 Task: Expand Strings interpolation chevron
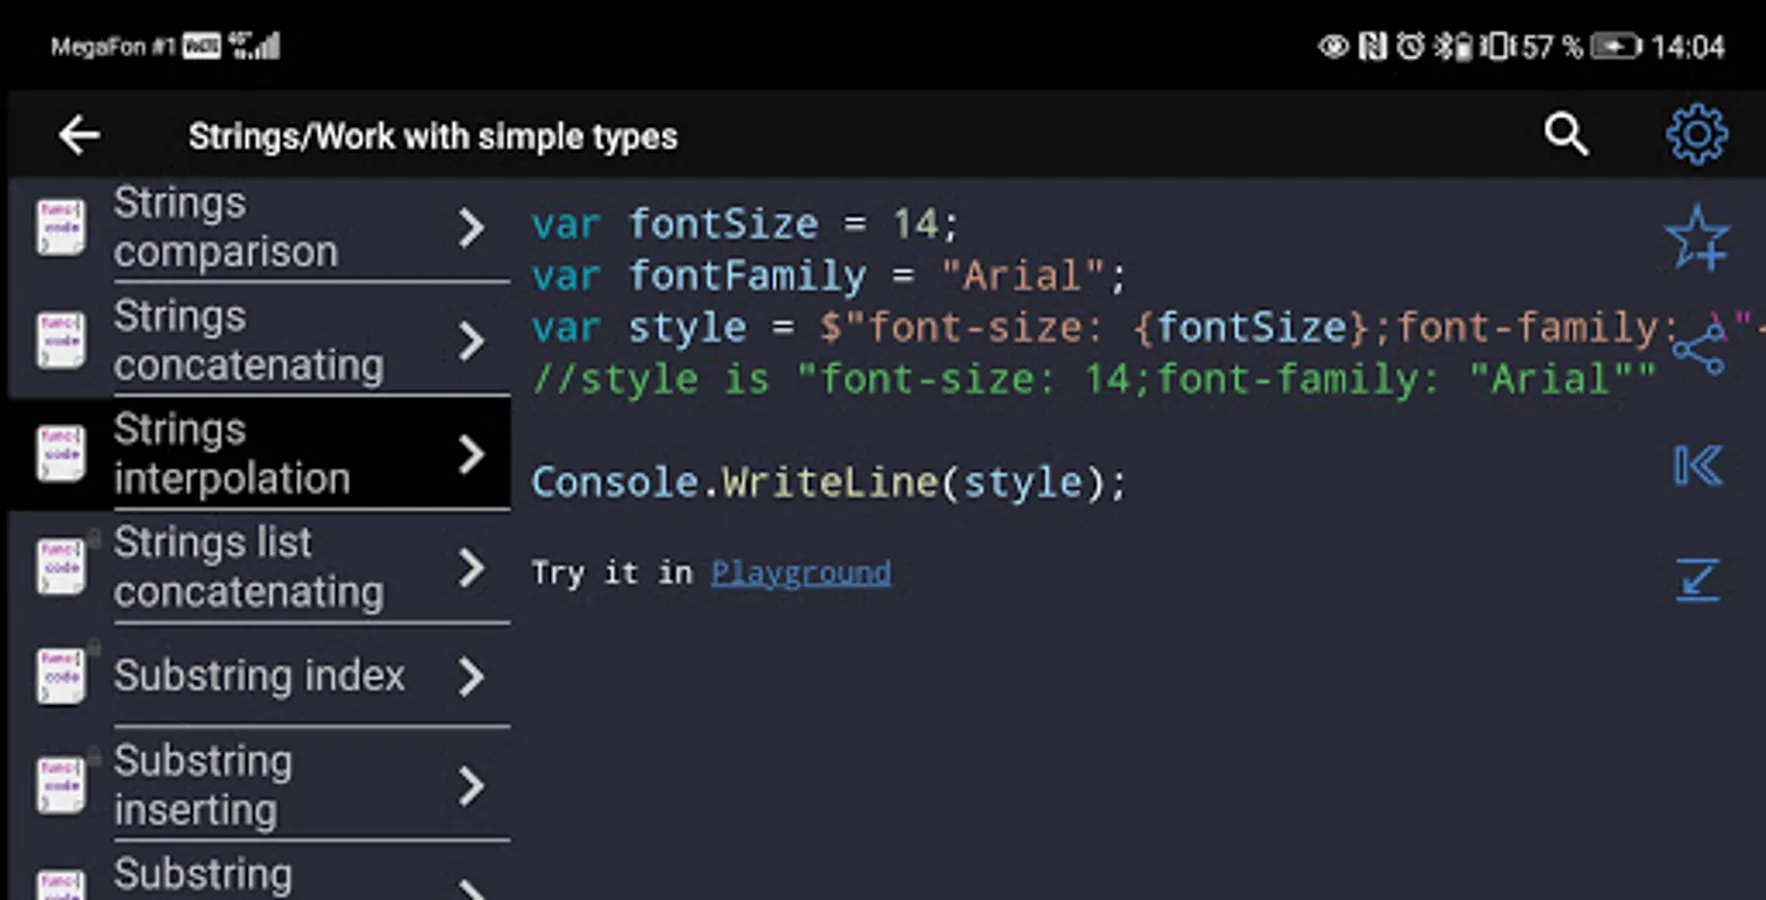pos(471,454)
